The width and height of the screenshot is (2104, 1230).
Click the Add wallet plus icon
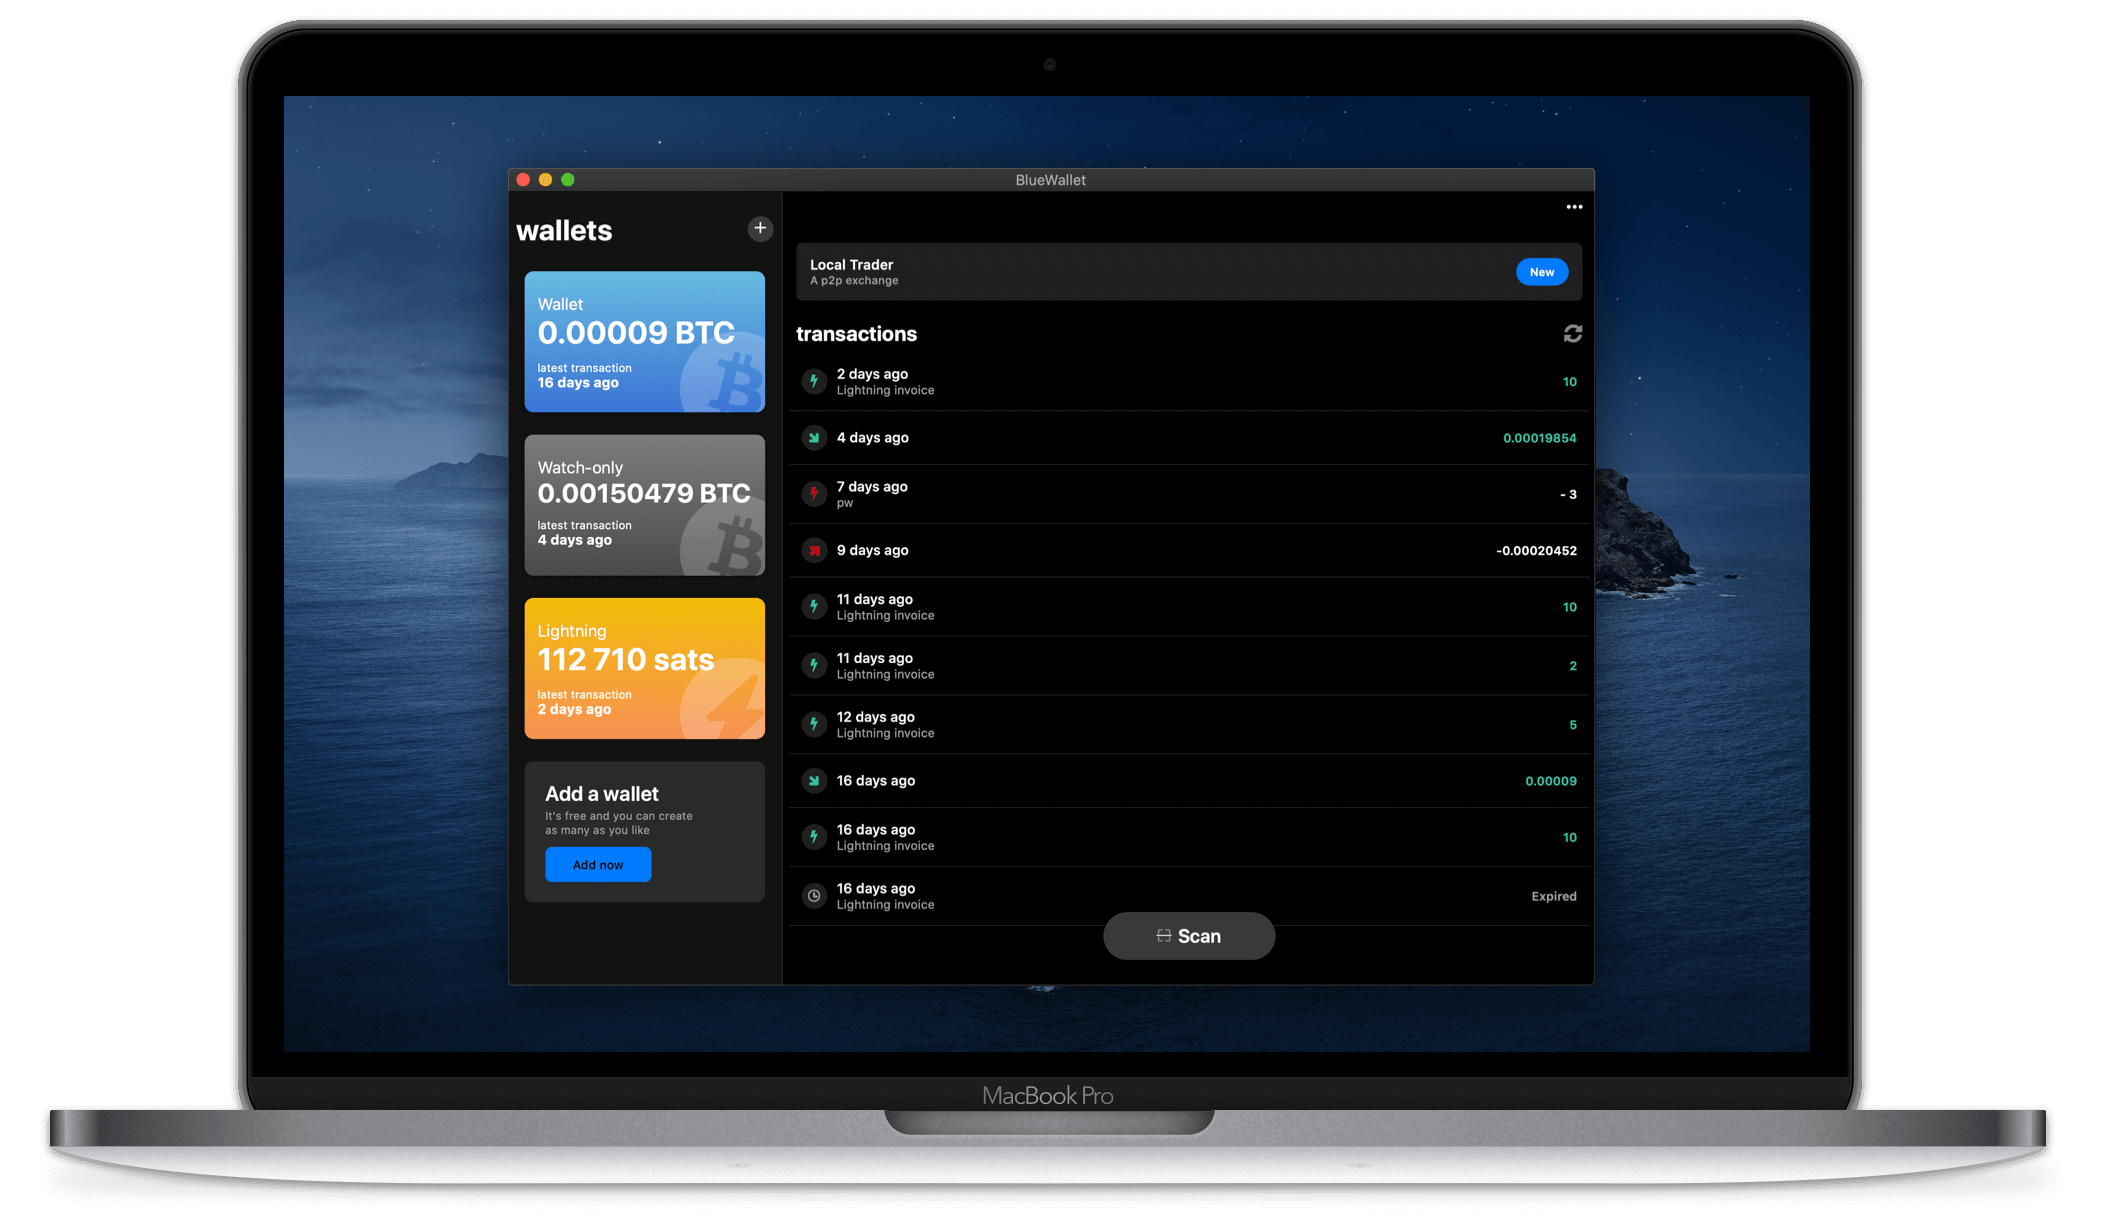[760, 228]
